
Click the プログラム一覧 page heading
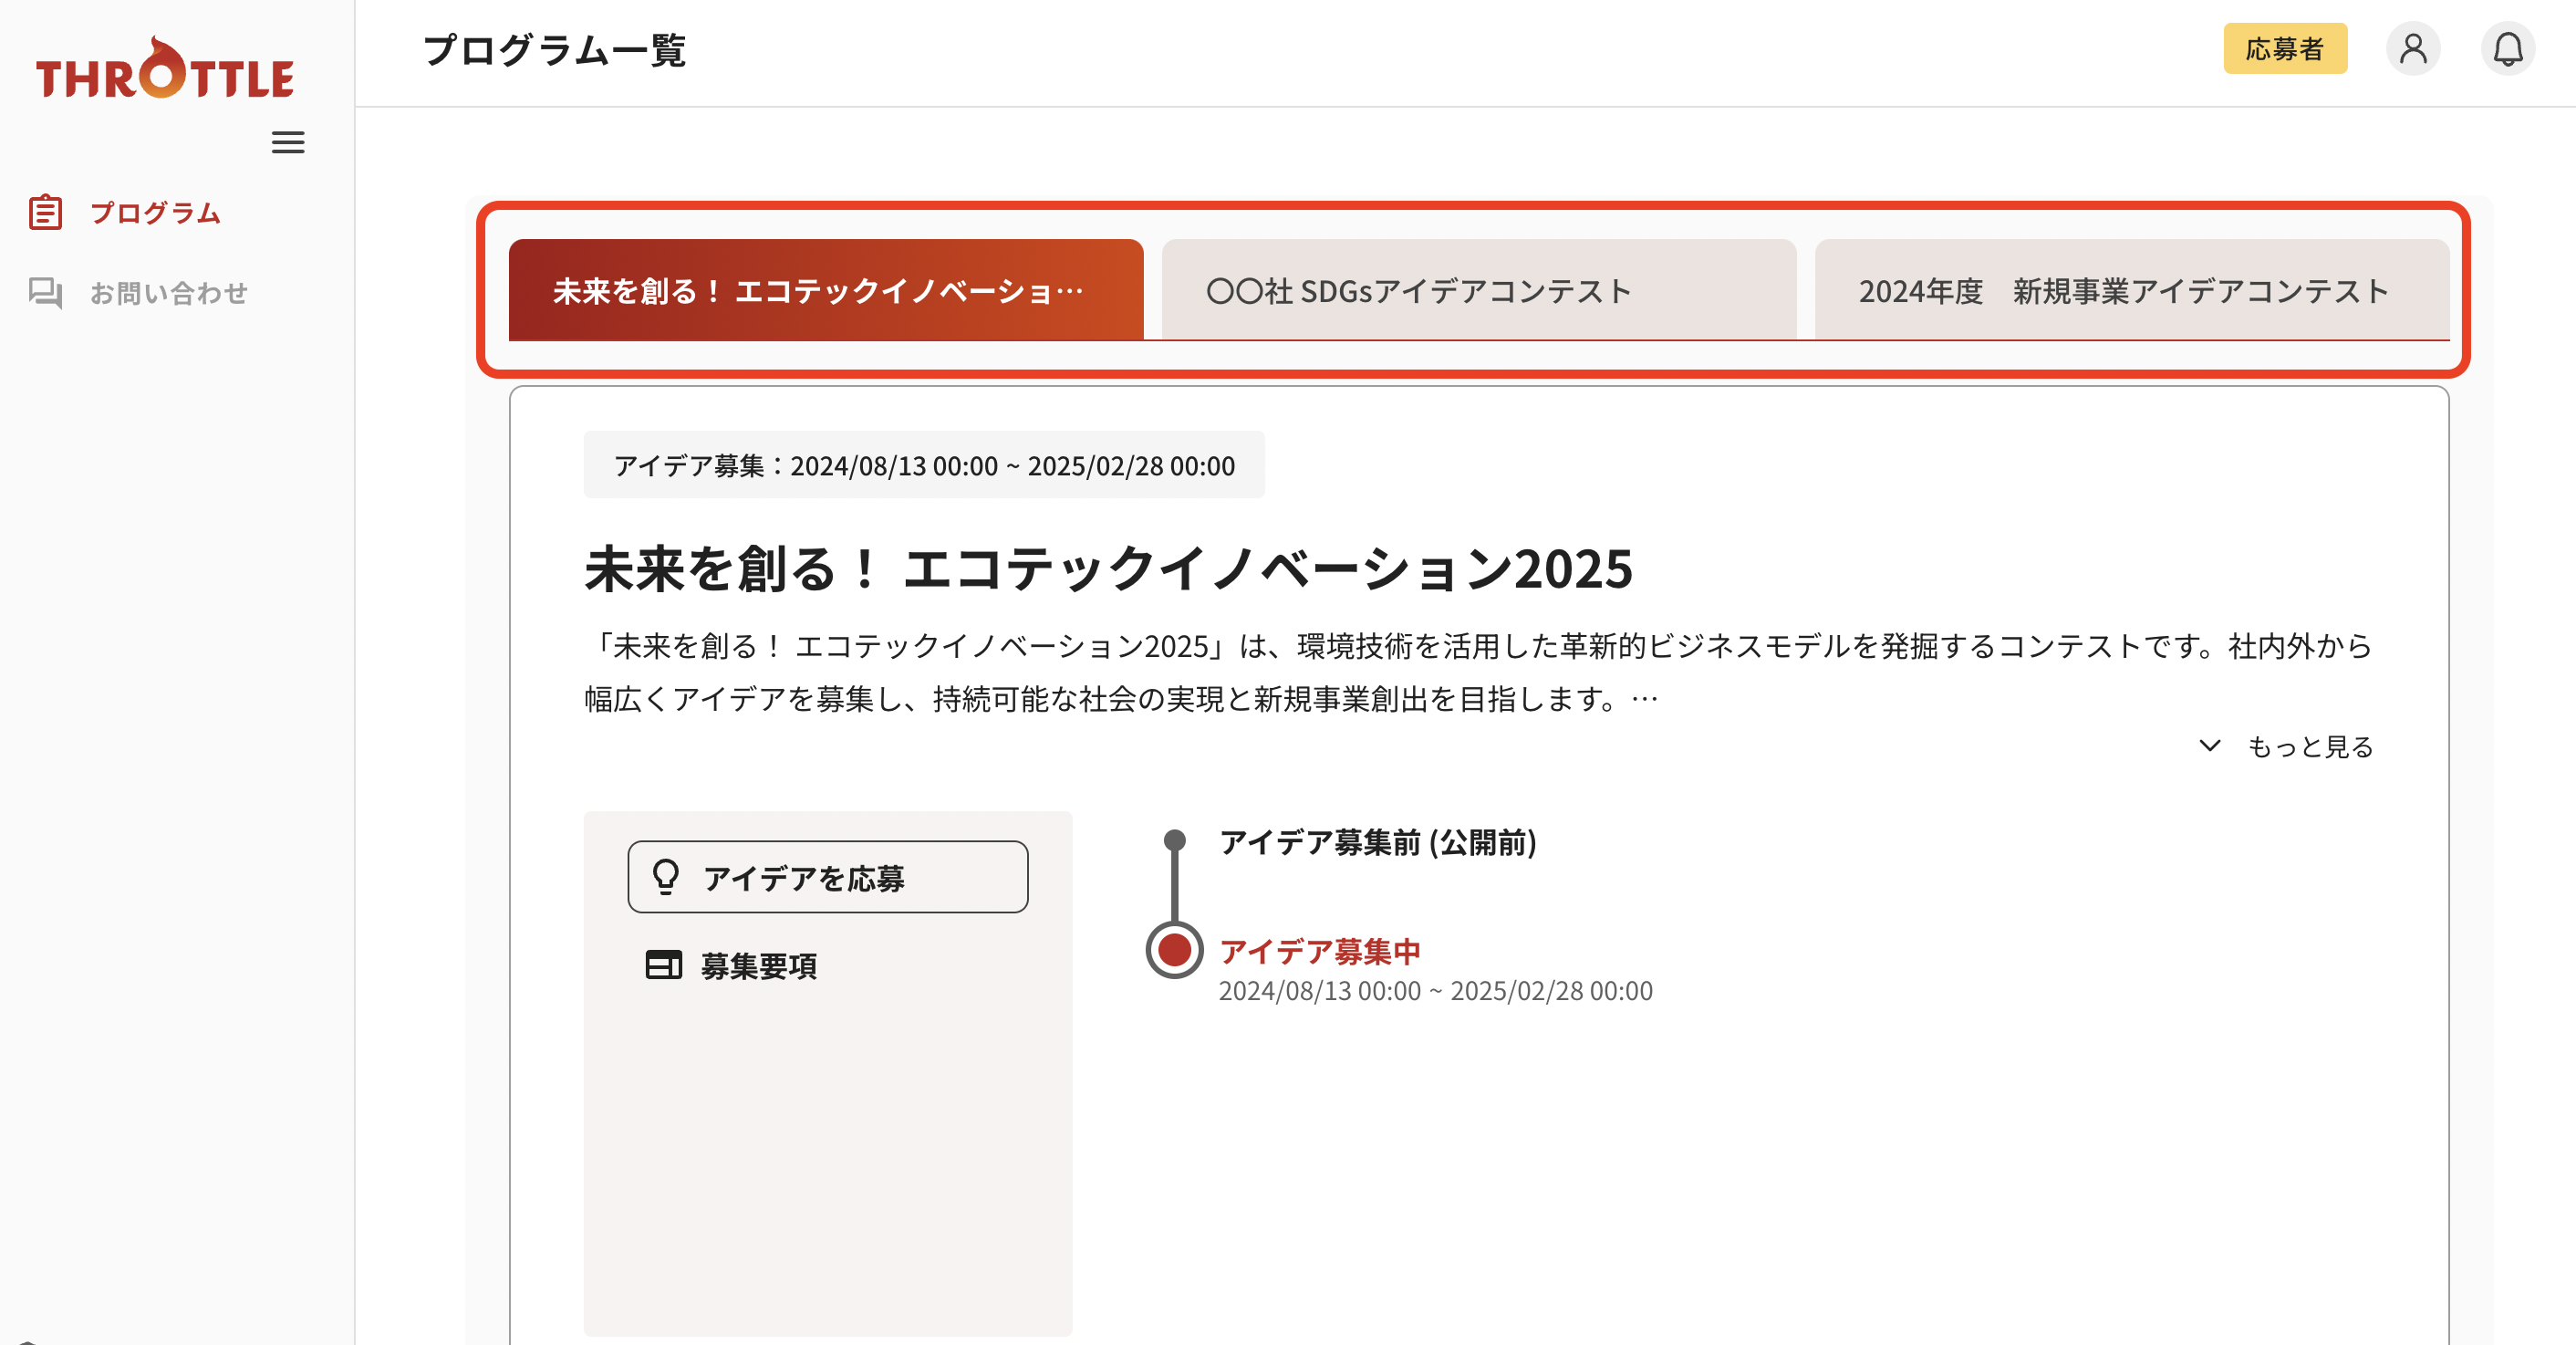[555, 50]
